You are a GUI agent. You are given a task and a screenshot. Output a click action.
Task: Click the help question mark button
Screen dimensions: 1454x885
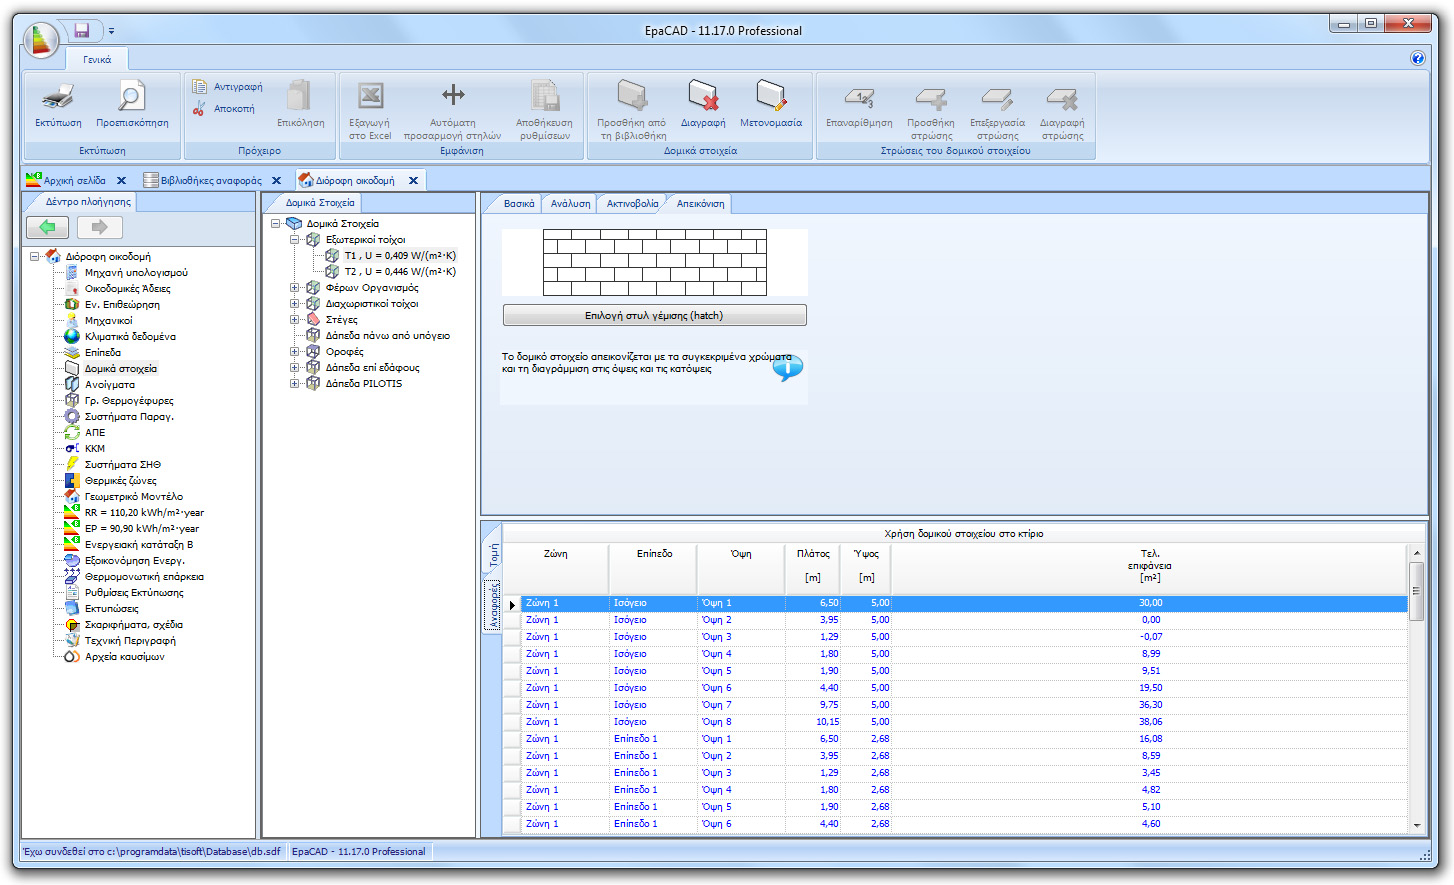point(1417,58)
